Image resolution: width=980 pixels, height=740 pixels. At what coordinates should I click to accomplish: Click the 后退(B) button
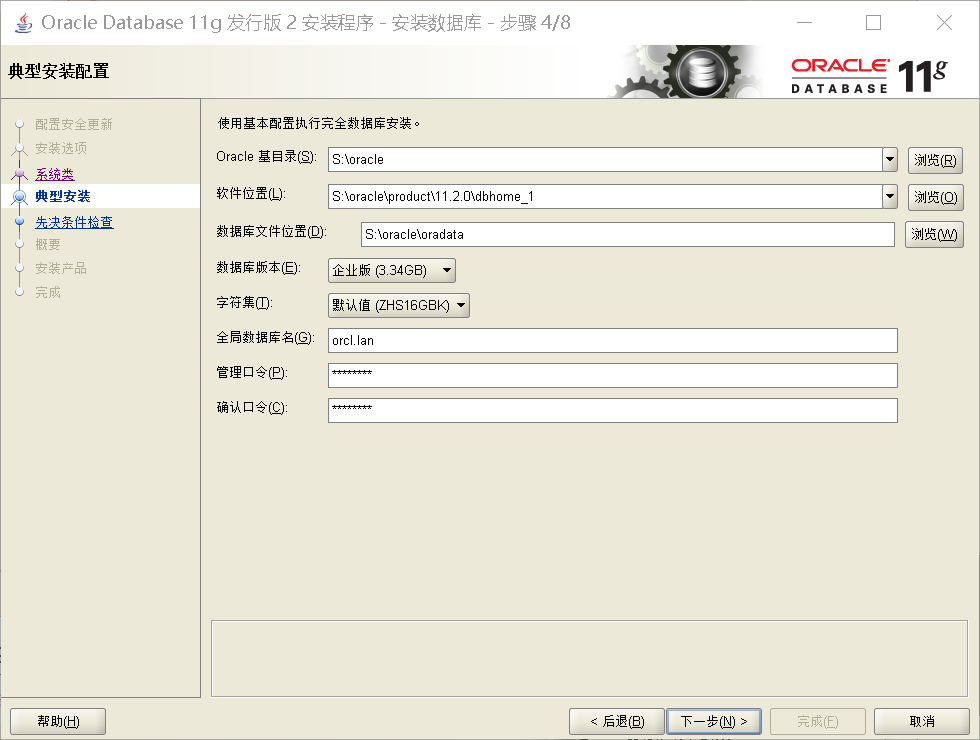616,721
